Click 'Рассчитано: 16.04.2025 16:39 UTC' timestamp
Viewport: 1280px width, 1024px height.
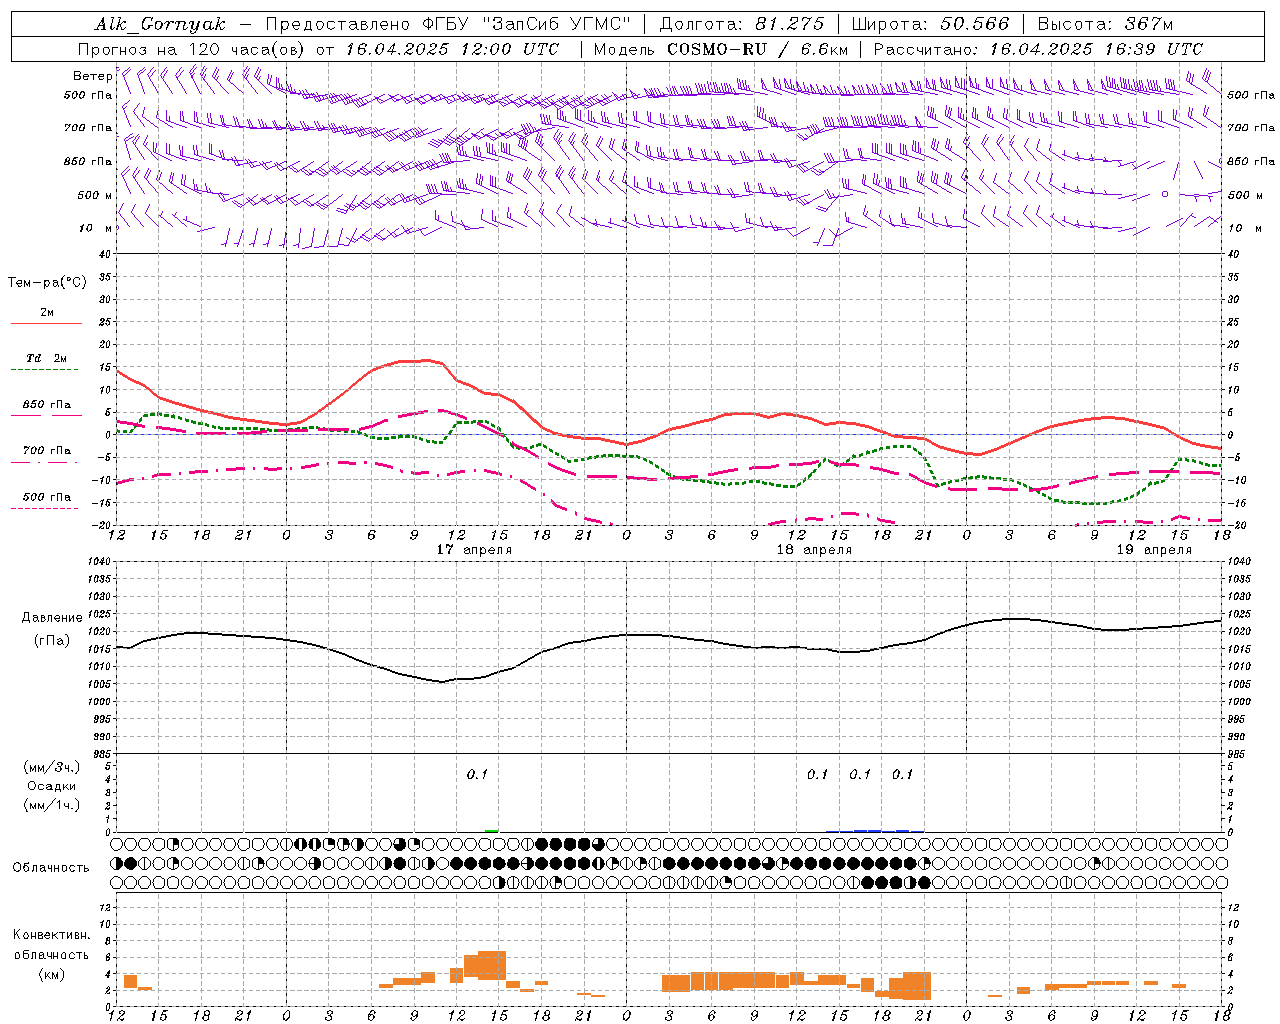pos(1038,49)
